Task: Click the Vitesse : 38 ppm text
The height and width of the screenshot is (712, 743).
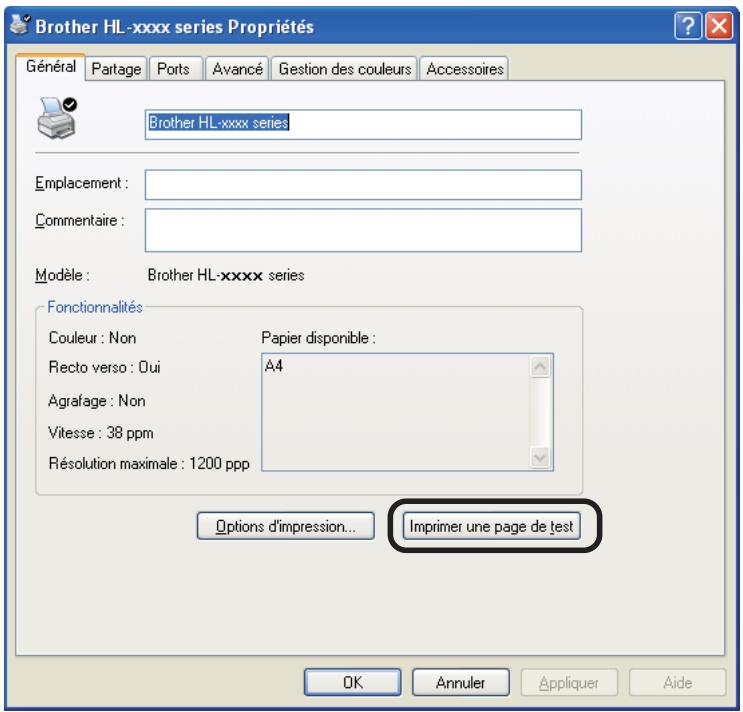Action: coord(101,433)
